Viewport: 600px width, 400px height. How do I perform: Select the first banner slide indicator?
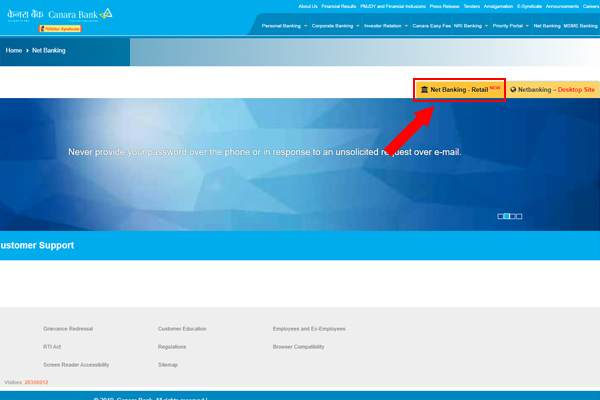click(500, 216)
